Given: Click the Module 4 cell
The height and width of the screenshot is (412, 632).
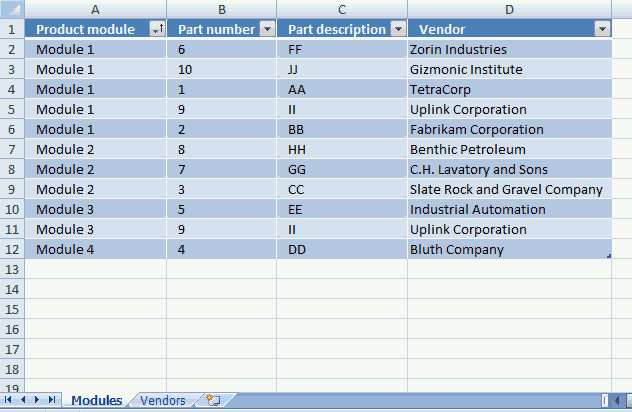Looking at the screenshot, I should 96,249.
